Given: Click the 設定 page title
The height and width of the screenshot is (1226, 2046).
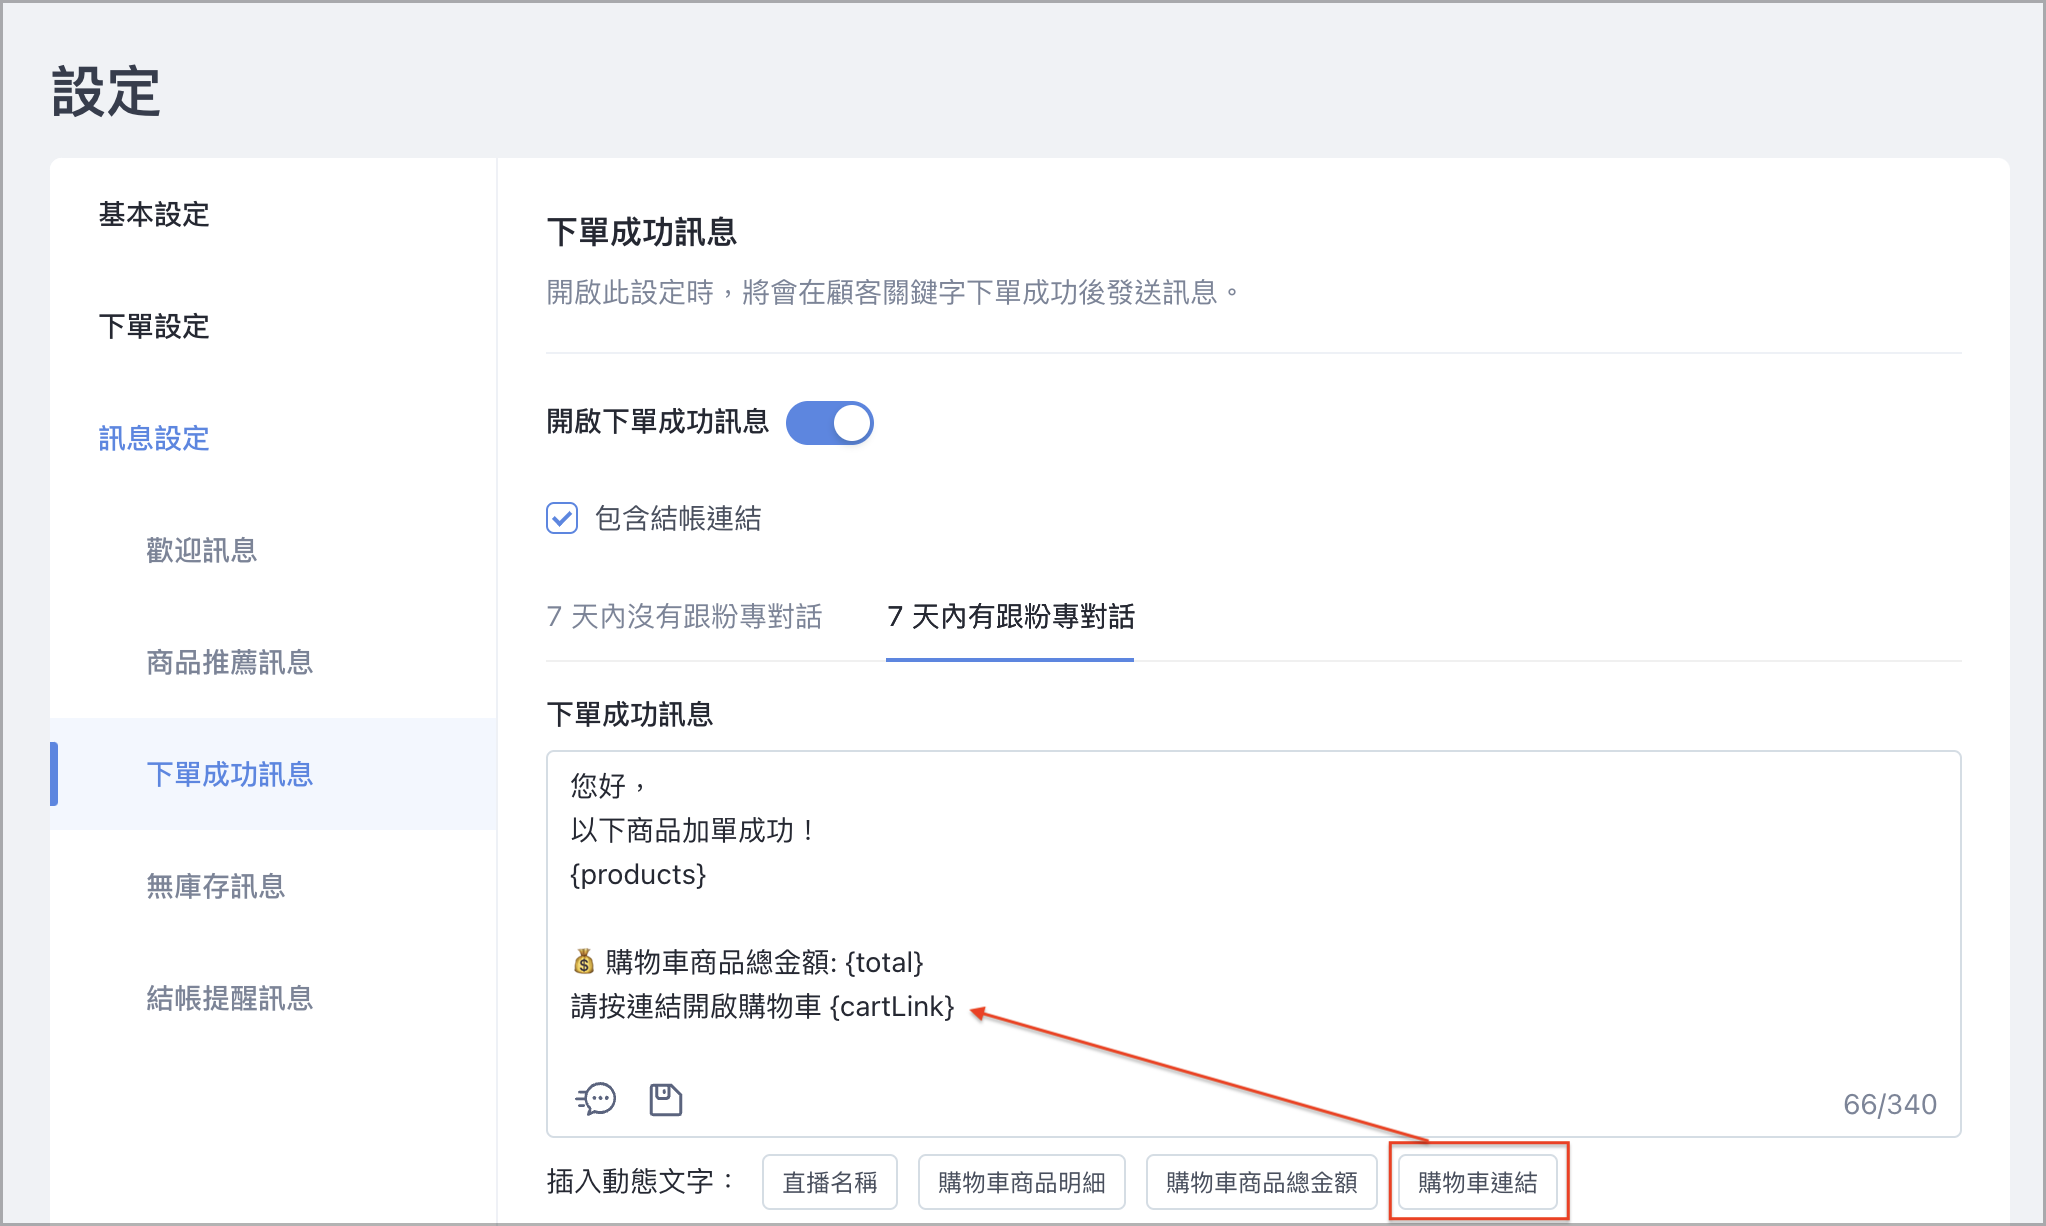Looking at the screenshot, I should [106, 92].
